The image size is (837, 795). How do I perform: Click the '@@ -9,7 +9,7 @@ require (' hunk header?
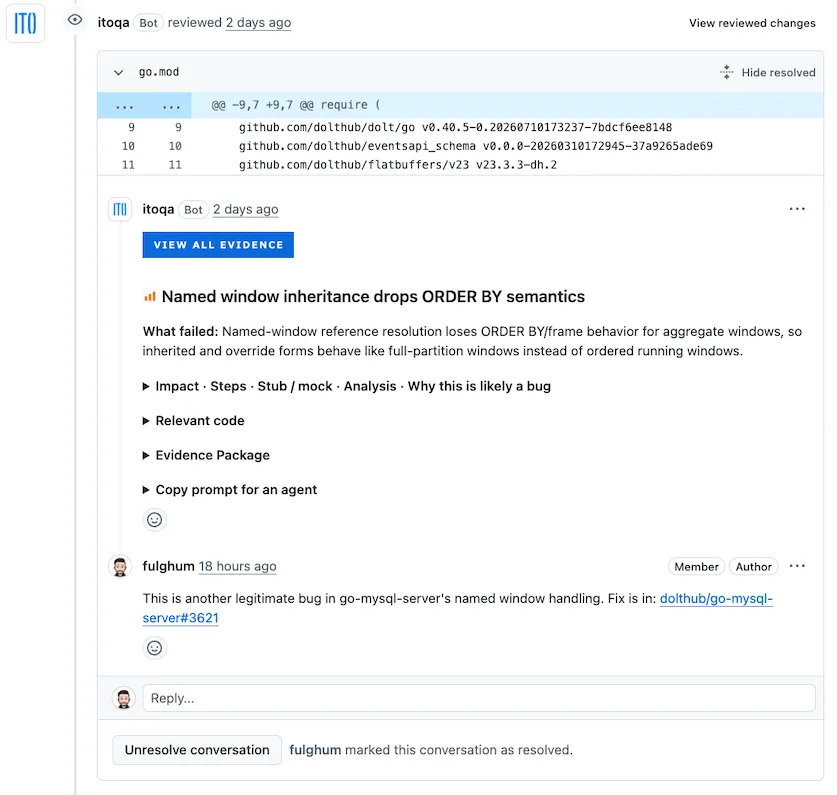[x=296, y=105]
